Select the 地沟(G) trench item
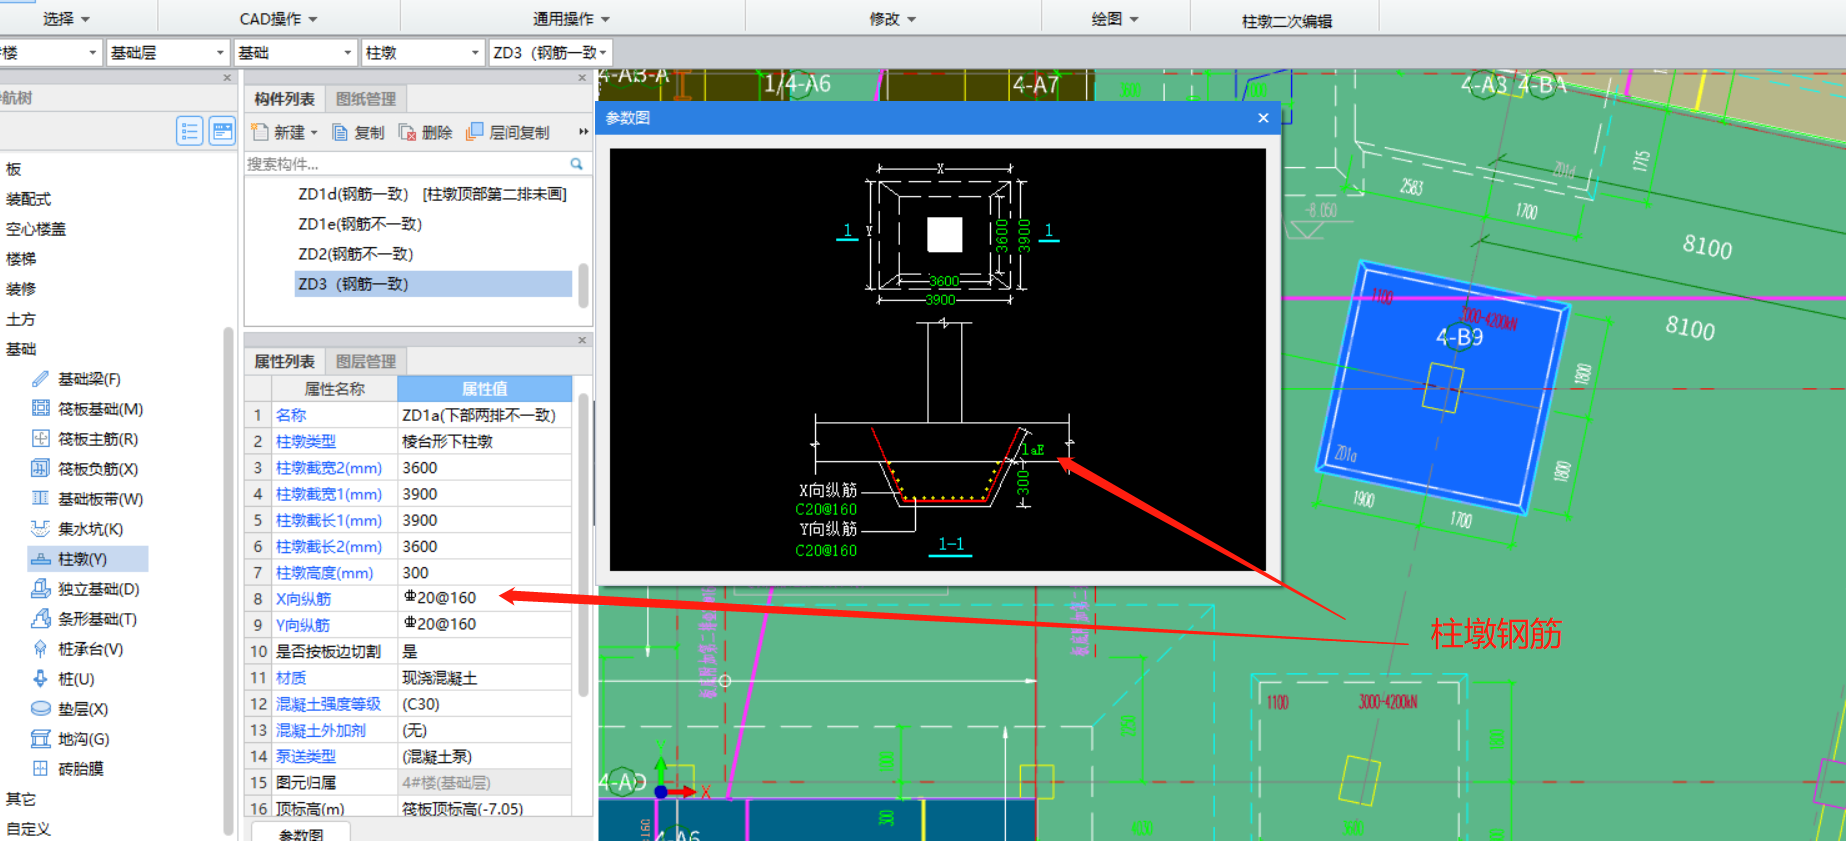This screenshot has width=1846, height=841. [x=71, y=739]
